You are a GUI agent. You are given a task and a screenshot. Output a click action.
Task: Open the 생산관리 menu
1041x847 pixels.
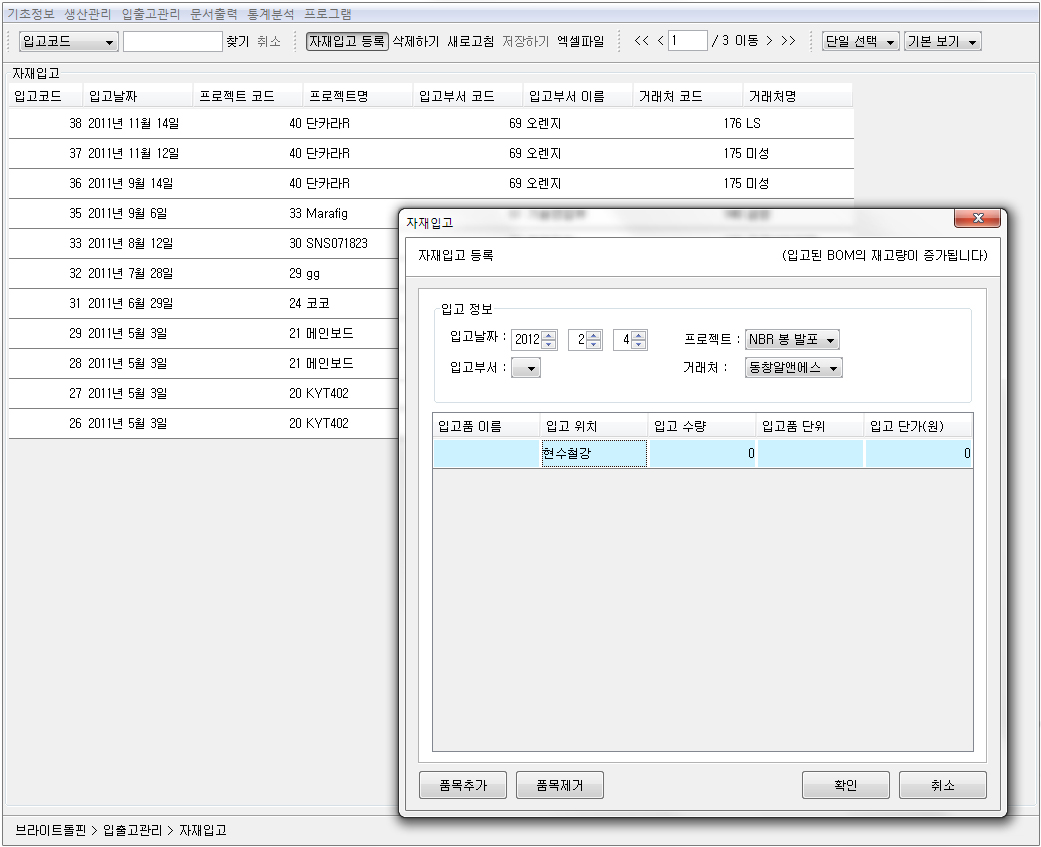coord(88,14)
